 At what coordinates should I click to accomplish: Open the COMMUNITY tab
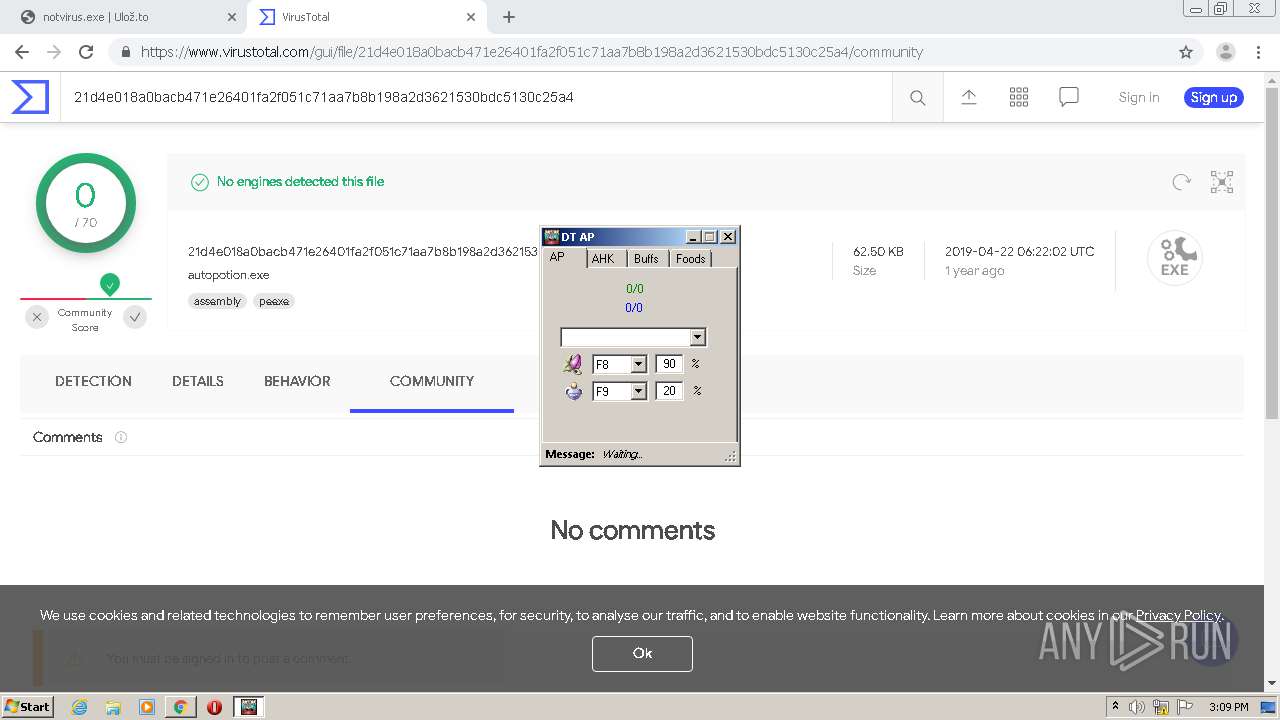432,381
